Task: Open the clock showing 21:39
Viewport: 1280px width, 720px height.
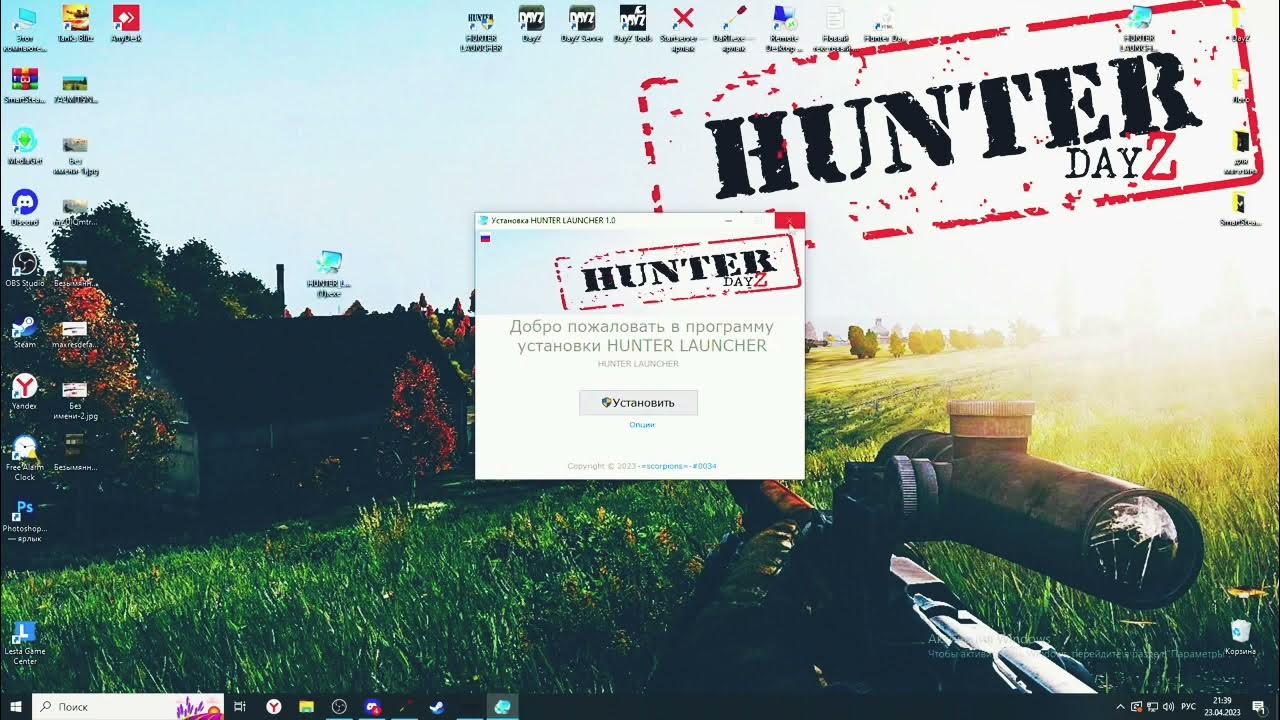Action: pyautogui.click(x=1222, y=706)
